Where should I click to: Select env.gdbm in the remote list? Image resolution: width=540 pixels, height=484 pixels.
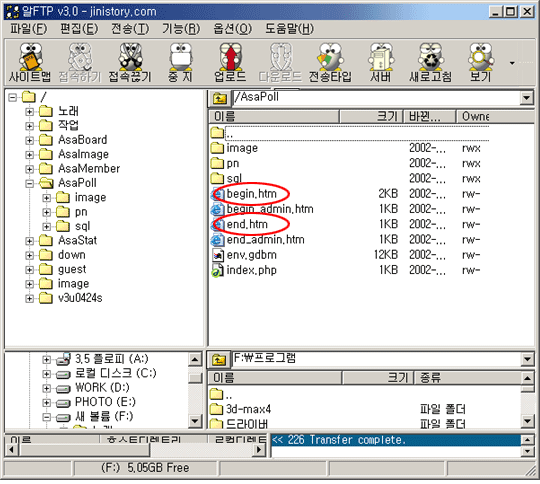click(x=252, y=255)
